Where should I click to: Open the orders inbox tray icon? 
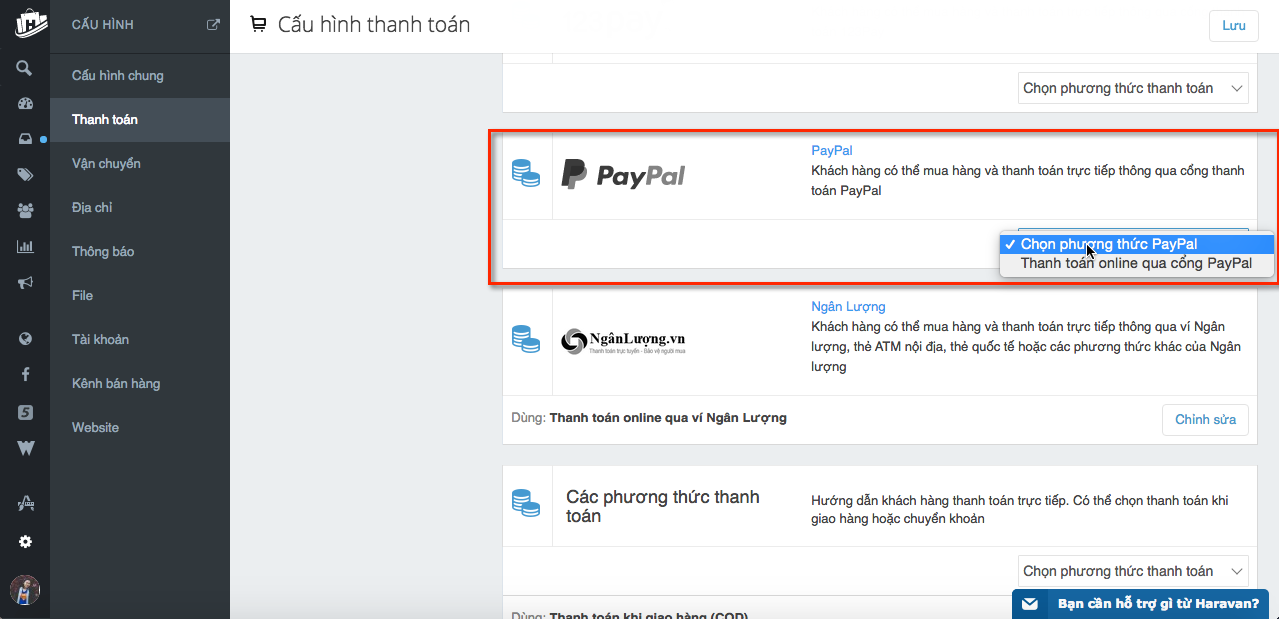tap(25, 139)
